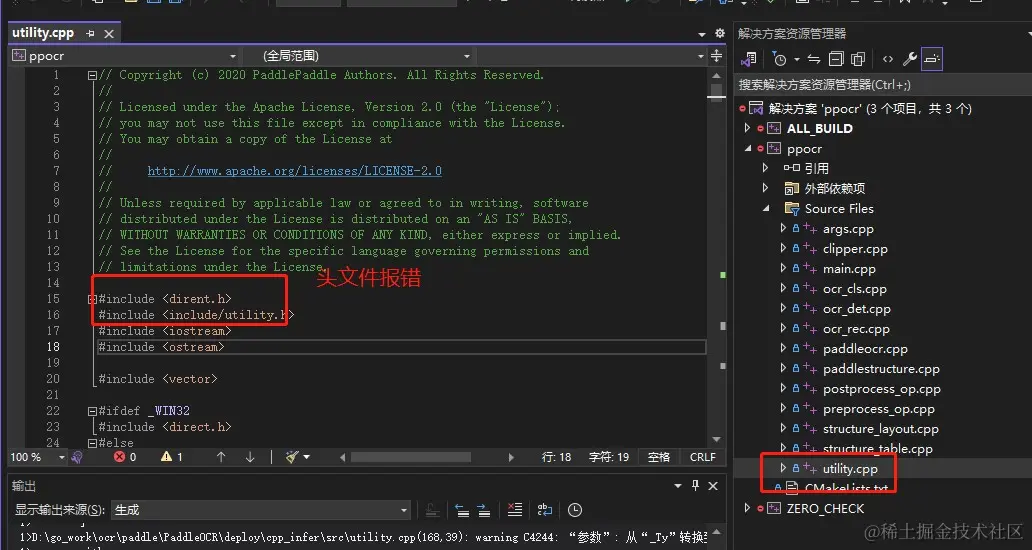Go to next message in output
The width and height of the screenshot is (1032, 550).
click(484, 510)
